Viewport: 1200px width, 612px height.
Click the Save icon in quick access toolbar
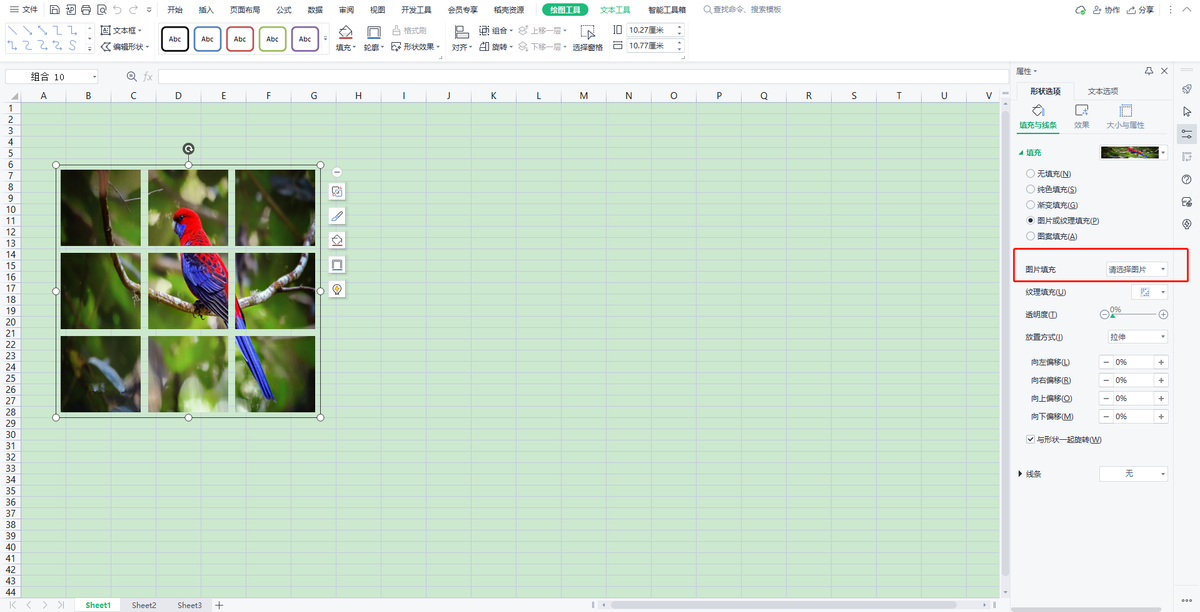(54, 9)
